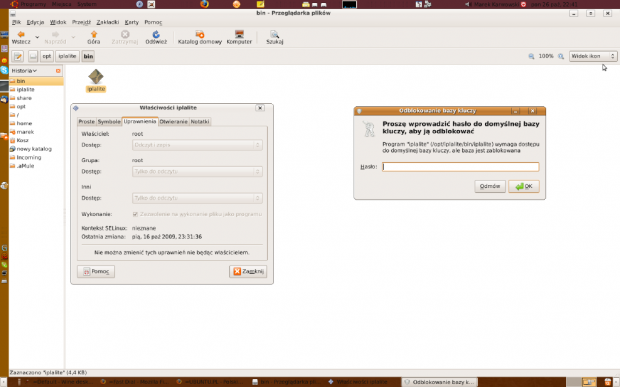620x387 pixels.
Task: Open the Pomoc menu
Action: (153, 22)
